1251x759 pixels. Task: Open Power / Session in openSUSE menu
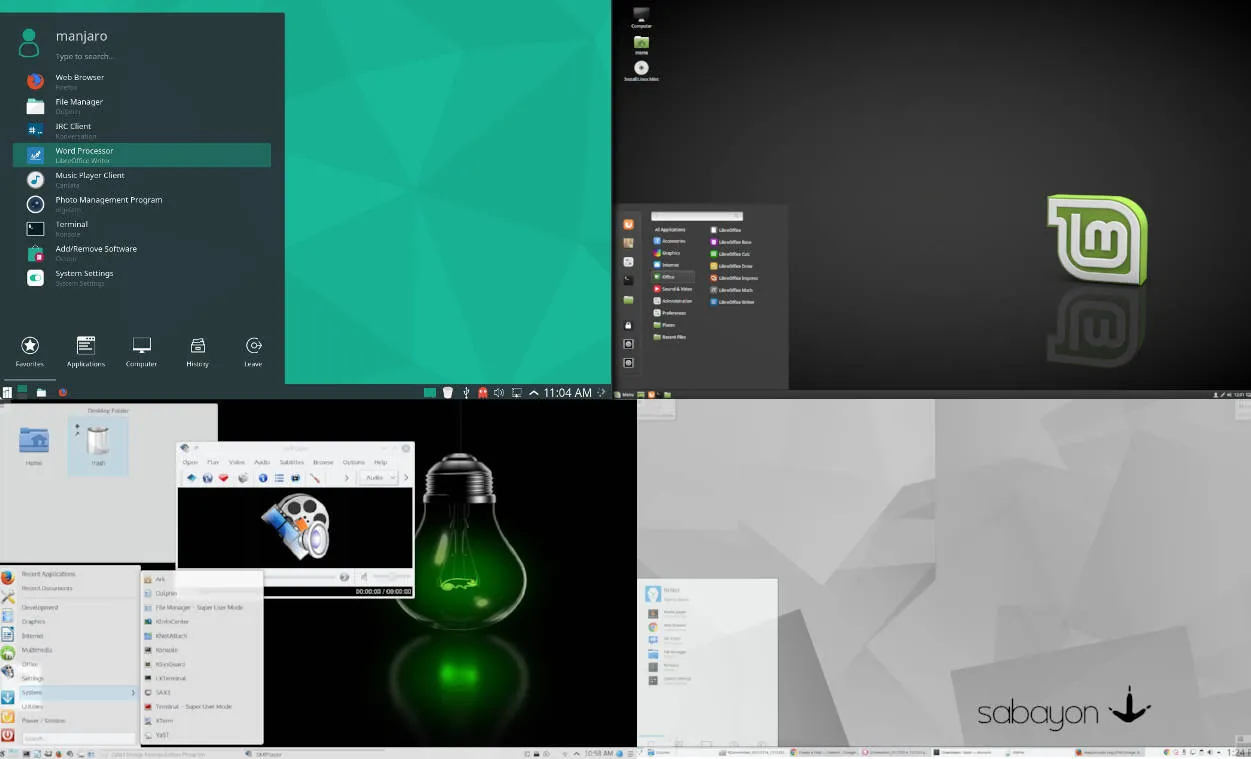pyautogui.click(x=44, y=720)
